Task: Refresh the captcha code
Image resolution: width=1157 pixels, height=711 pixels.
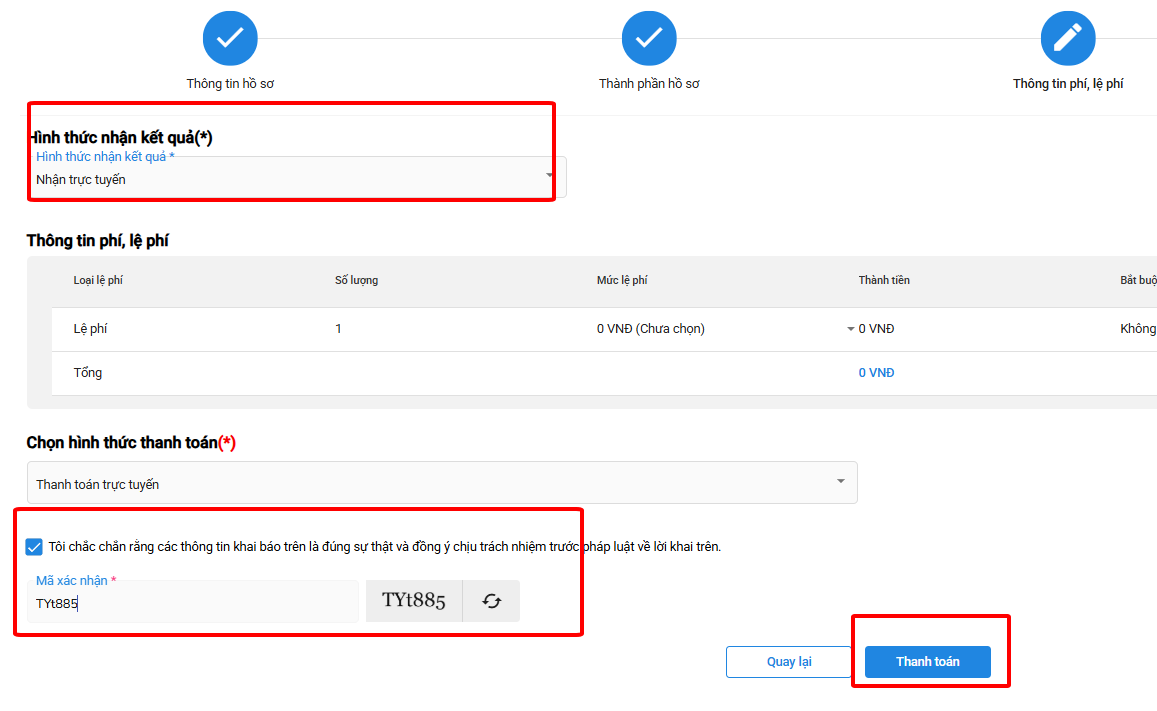Action: coord(491,601)
